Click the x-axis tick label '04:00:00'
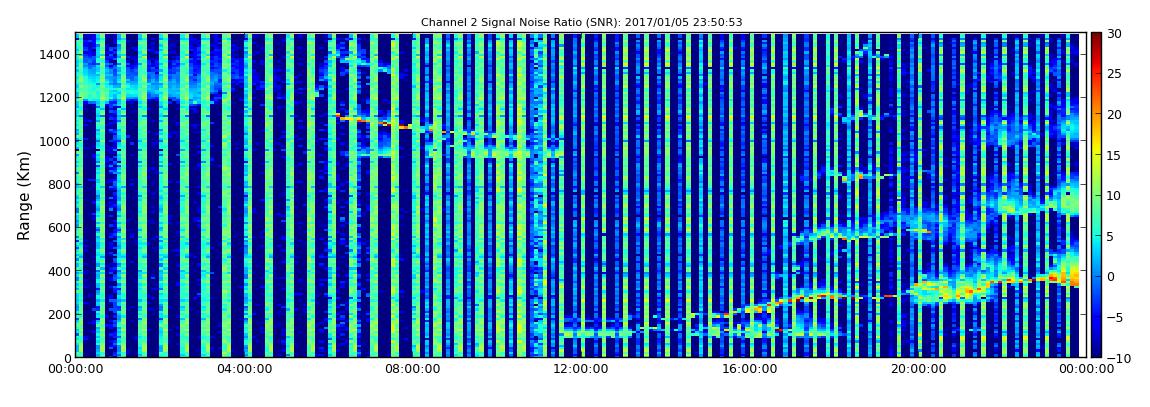The height and width of the screenshot is (407, 1150). tap(245, 370)
